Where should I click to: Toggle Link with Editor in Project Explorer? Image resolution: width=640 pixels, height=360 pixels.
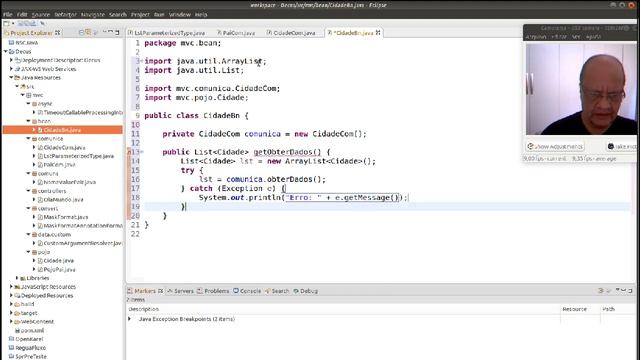(88, 32)
